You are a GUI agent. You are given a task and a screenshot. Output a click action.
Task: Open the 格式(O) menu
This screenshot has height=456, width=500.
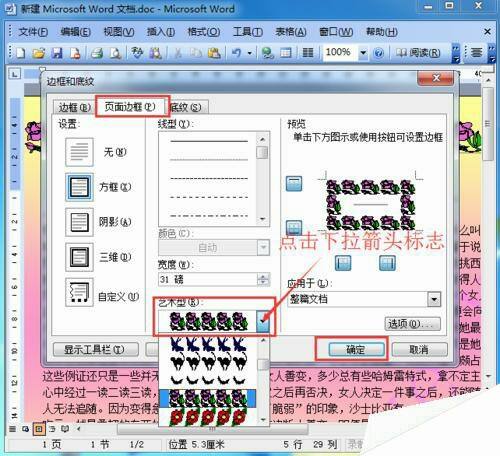point(203,32)
